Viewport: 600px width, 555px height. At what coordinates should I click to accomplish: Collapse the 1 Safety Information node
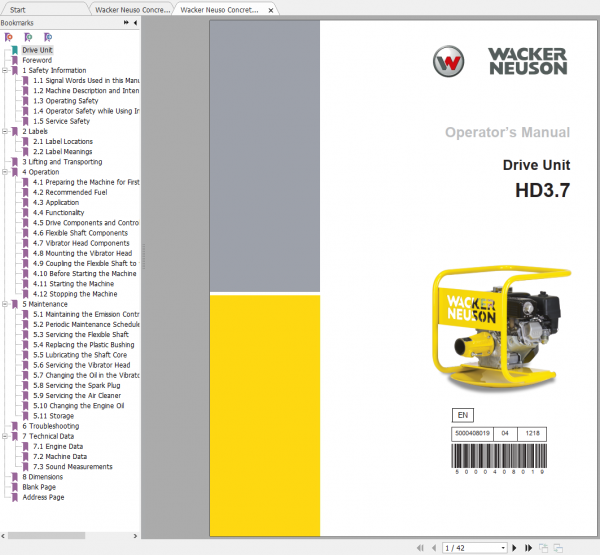[5, 70]
